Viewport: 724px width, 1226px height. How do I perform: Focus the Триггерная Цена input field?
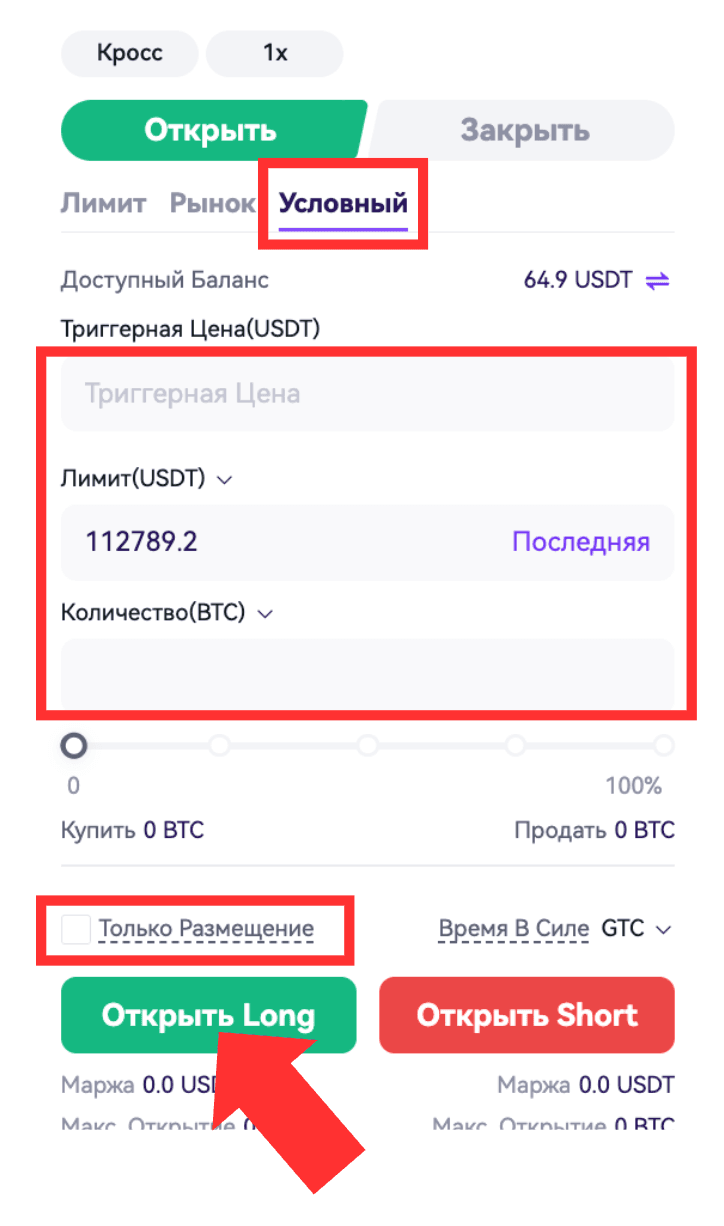point(367,394)
